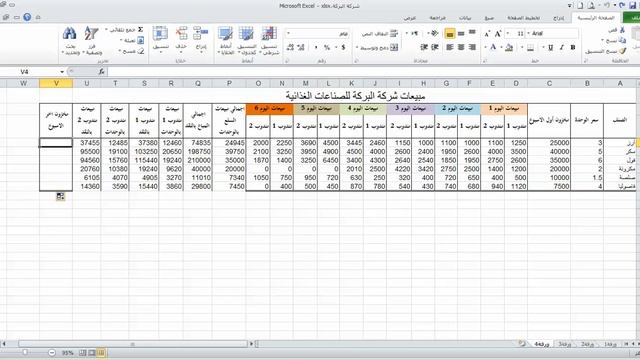Viewport: 640px width, 360px height.
Task: Toggle middle vertical align button
Action: click(x=461, y=33)
